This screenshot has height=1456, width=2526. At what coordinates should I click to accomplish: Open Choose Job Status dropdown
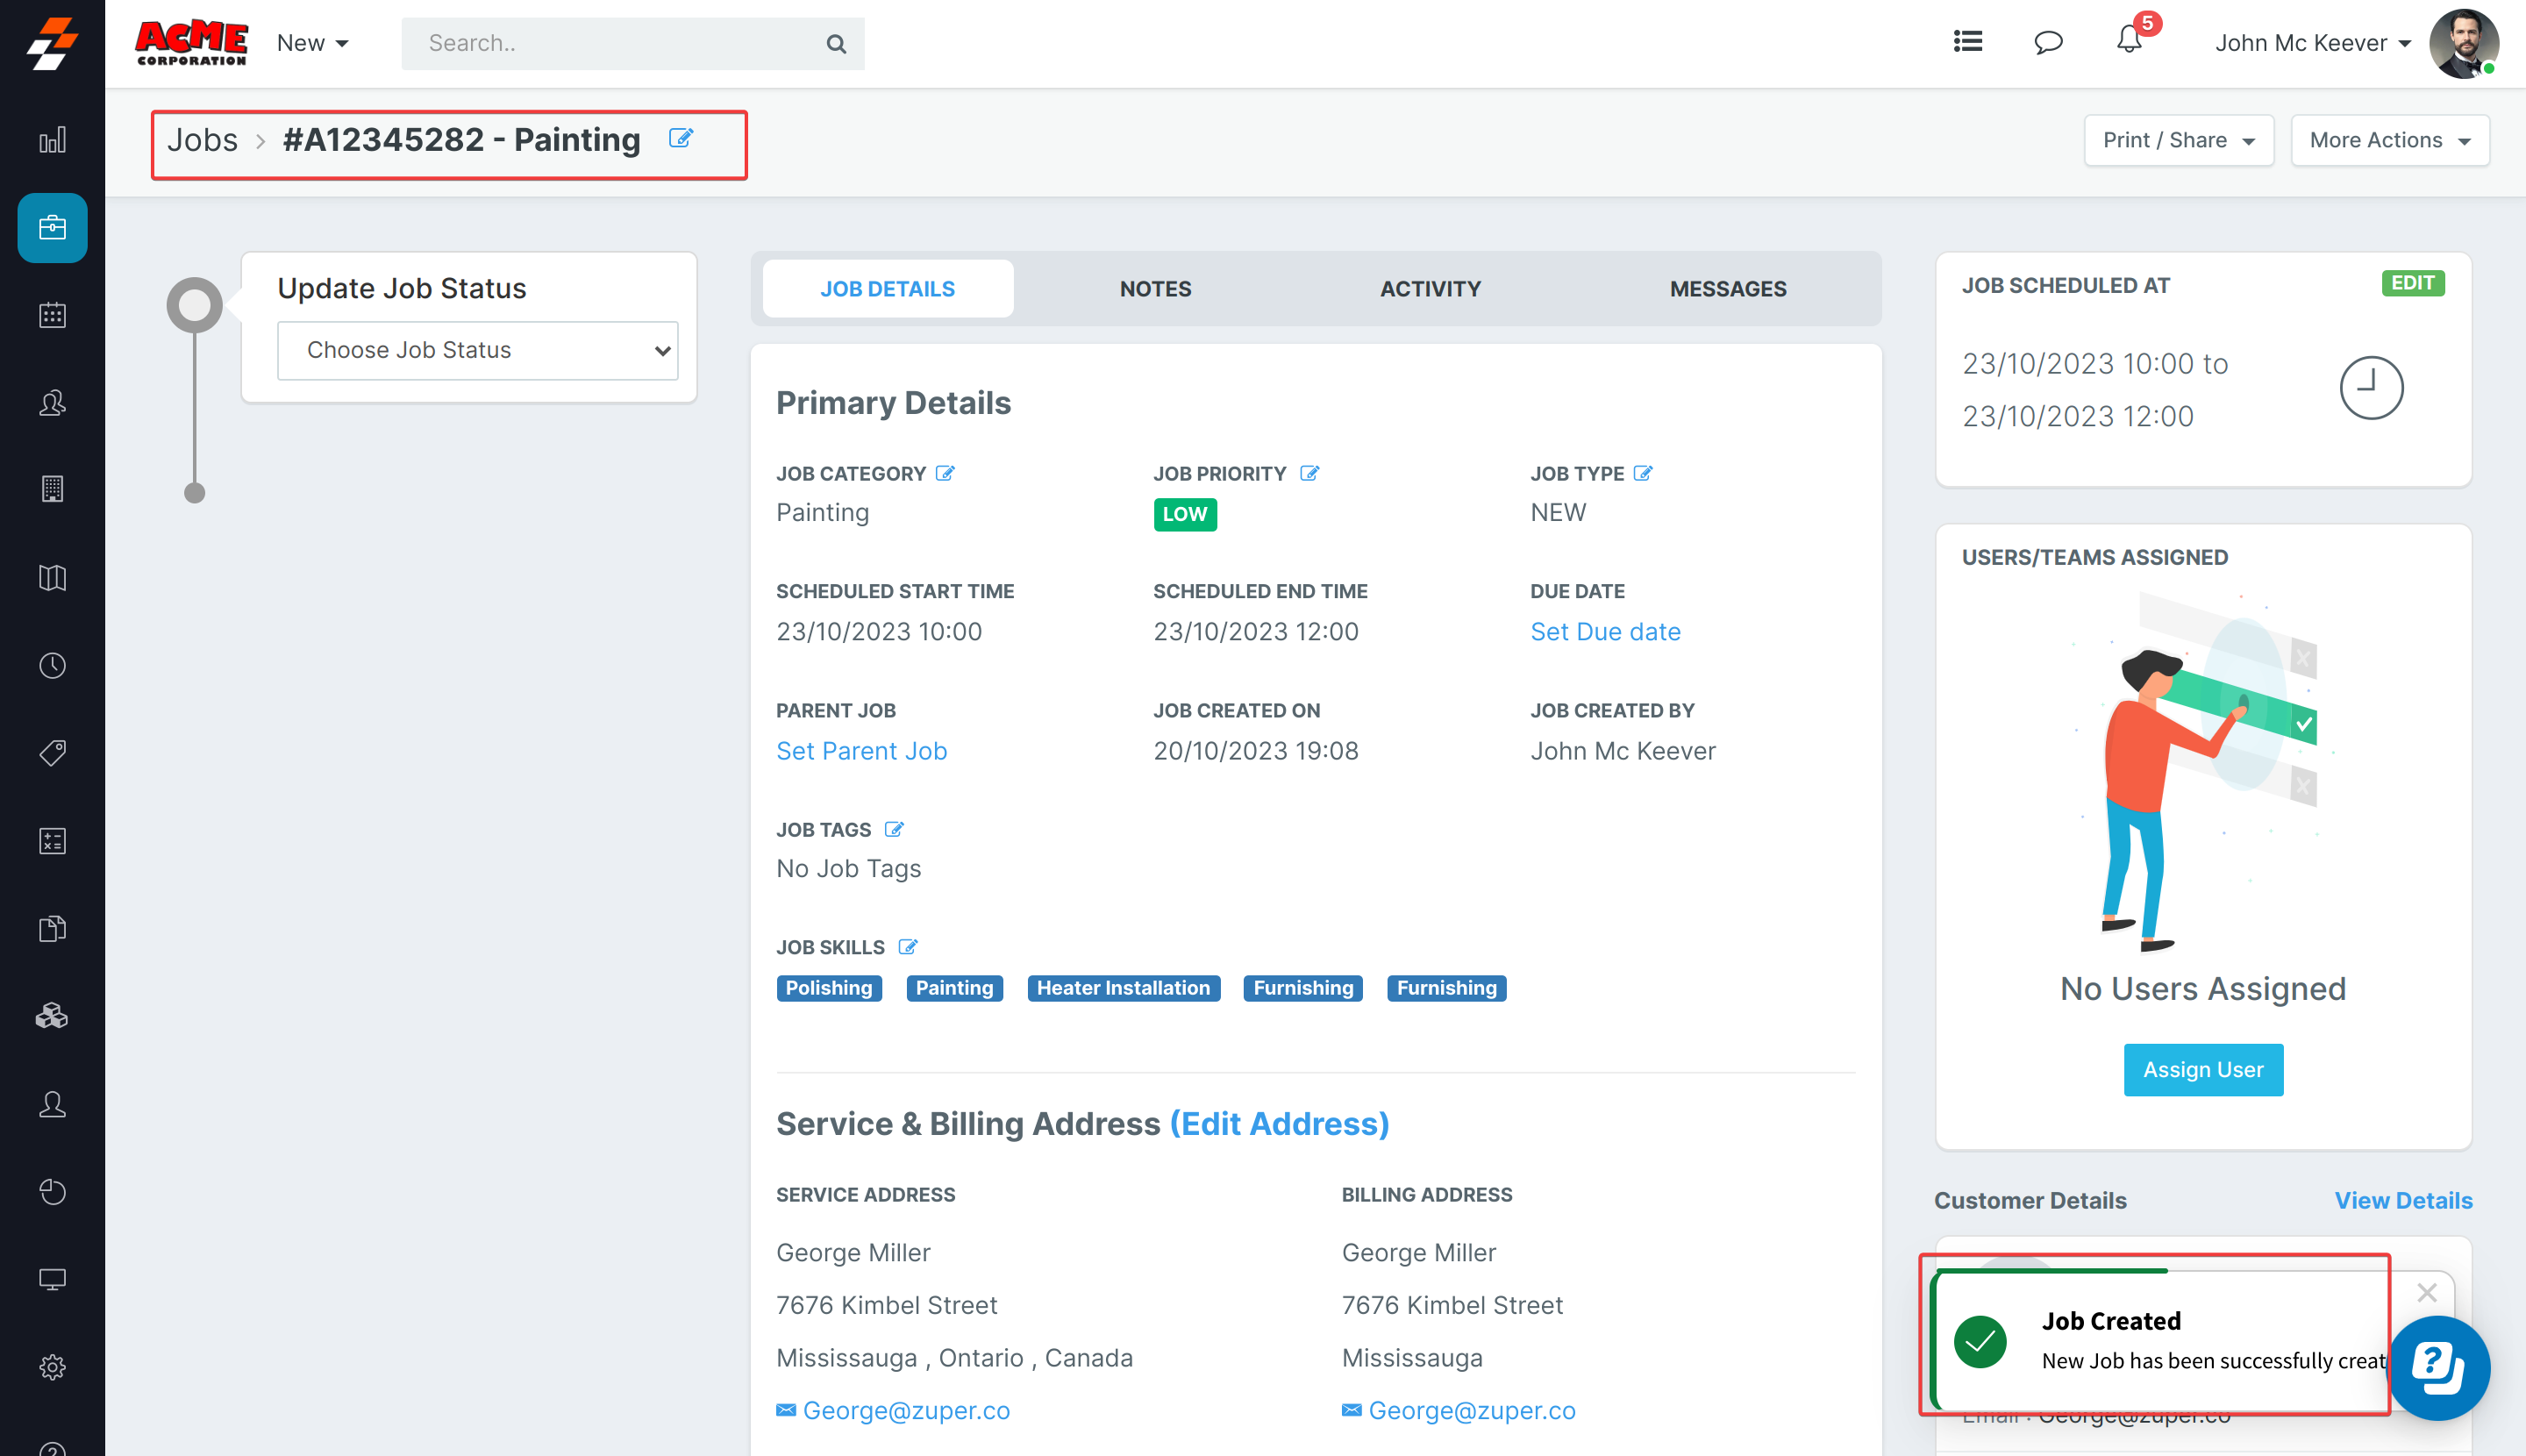477,350
